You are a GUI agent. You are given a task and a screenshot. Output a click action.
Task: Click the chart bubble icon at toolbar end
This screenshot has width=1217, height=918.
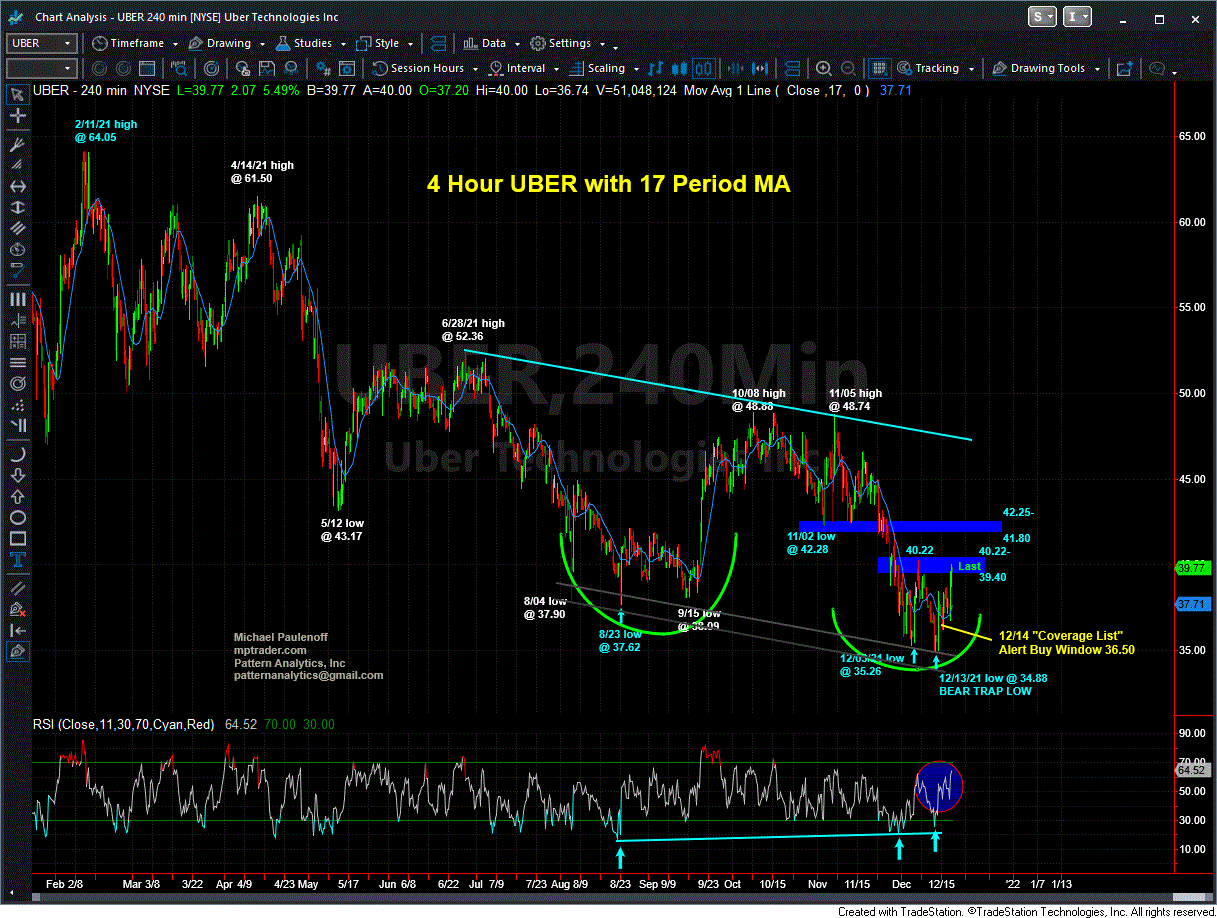pyautogui.click(x=1157, y=69)
